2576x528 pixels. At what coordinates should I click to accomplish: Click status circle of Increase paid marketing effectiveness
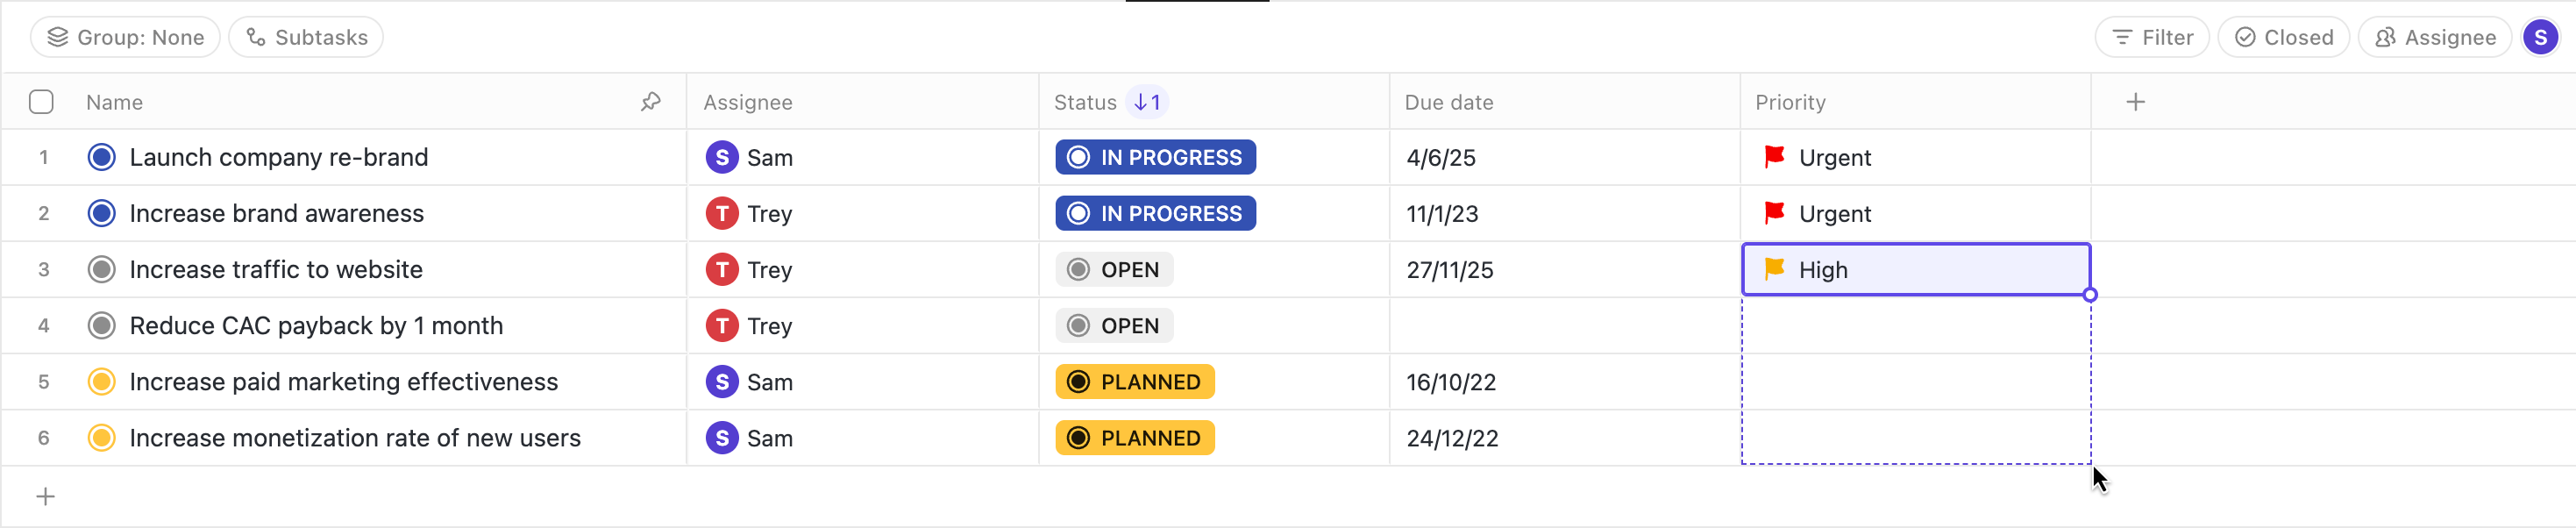102,382
